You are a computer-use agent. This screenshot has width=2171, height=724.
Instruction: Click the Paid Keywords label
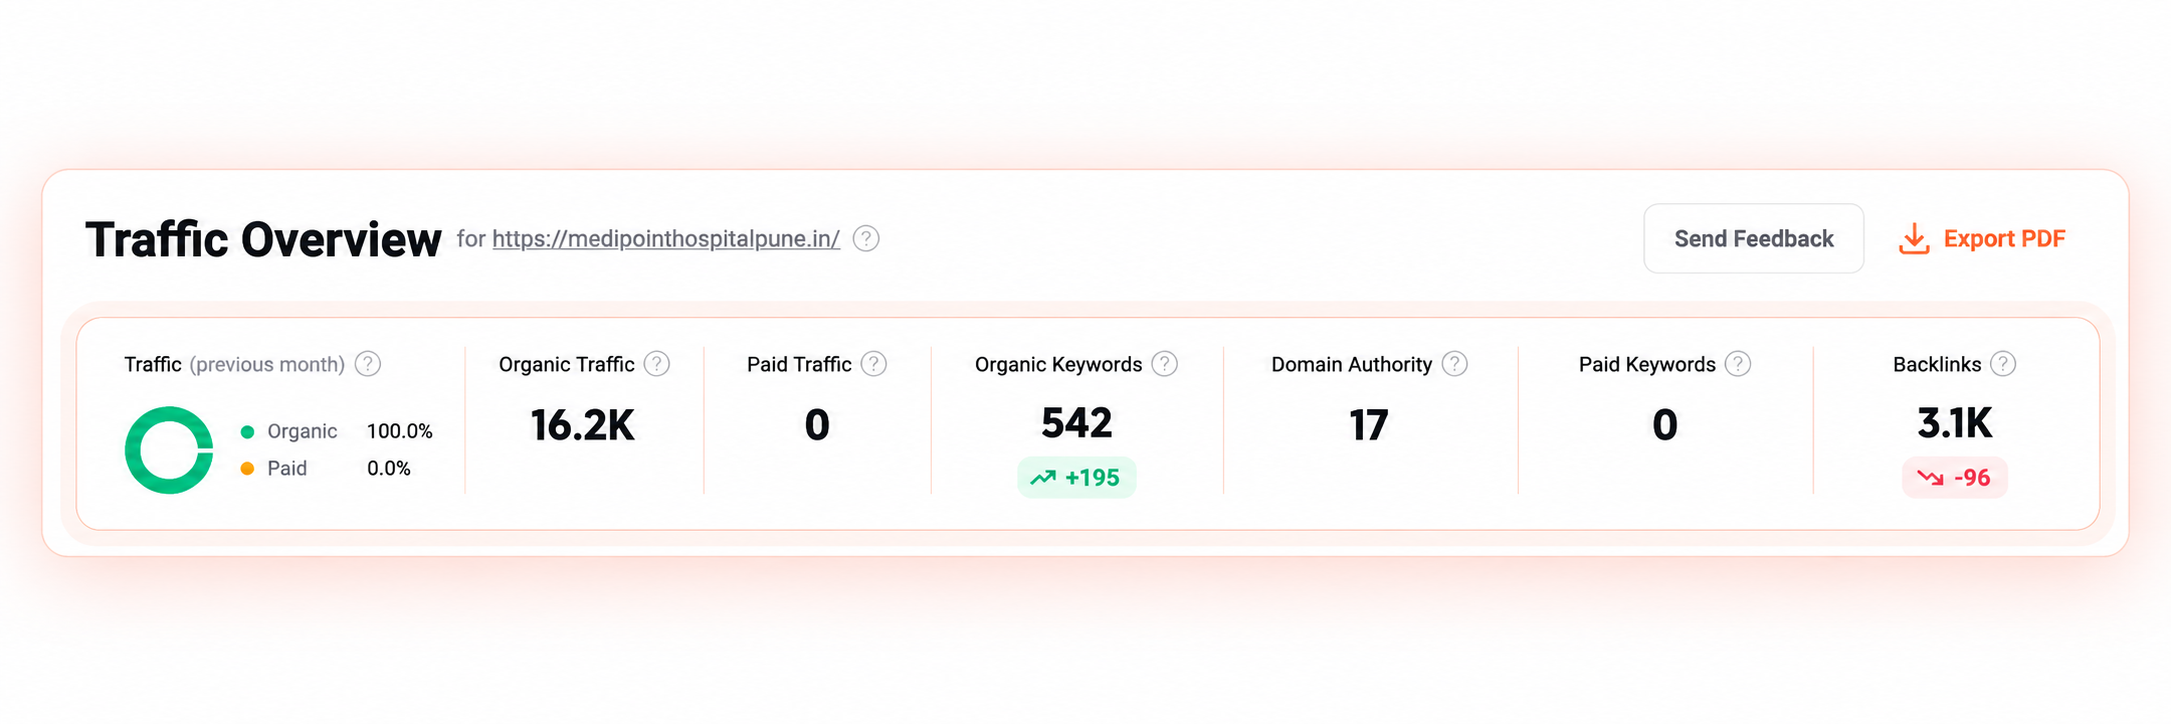[1647, 365]
